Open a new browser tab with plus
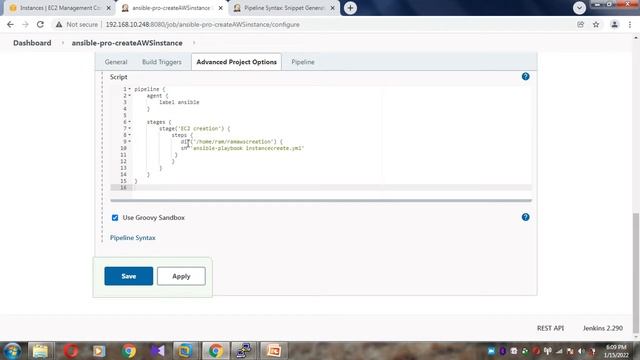 click(350, 8)
